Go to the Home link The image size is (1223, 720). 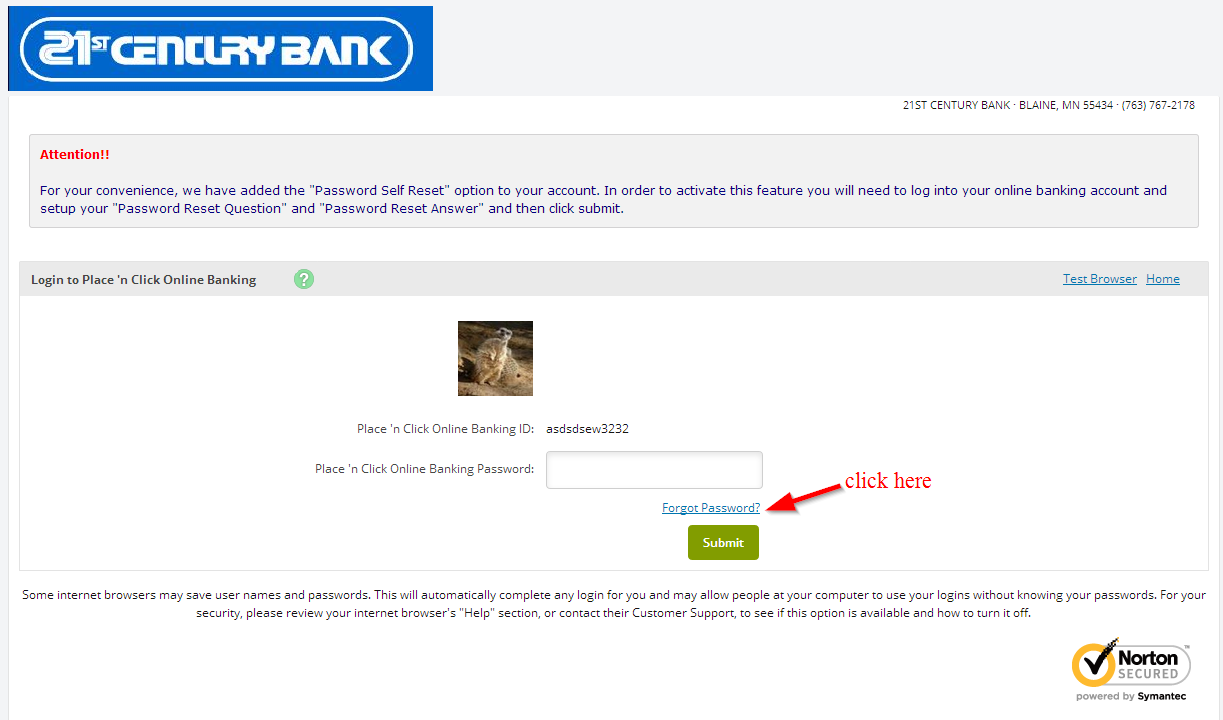click(x=1163, y=279)
